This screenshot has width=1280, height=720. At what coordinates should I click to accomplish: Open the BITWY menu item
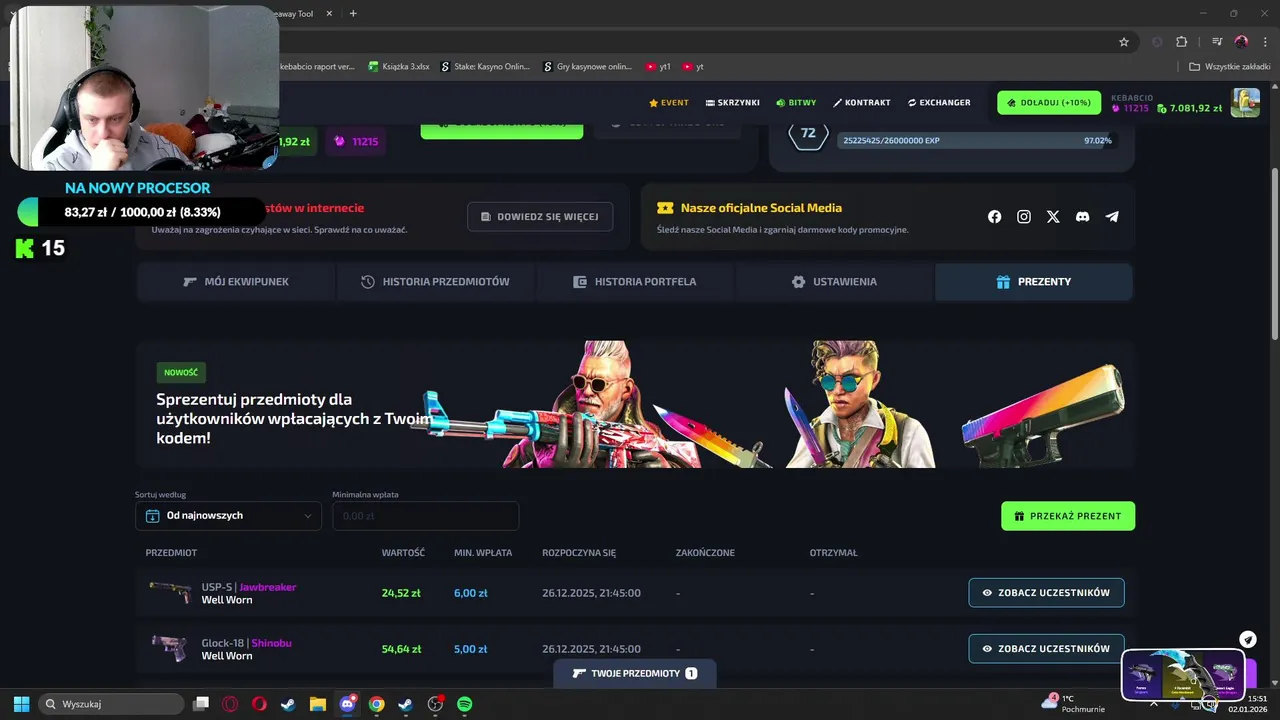[x=796, y=103]
